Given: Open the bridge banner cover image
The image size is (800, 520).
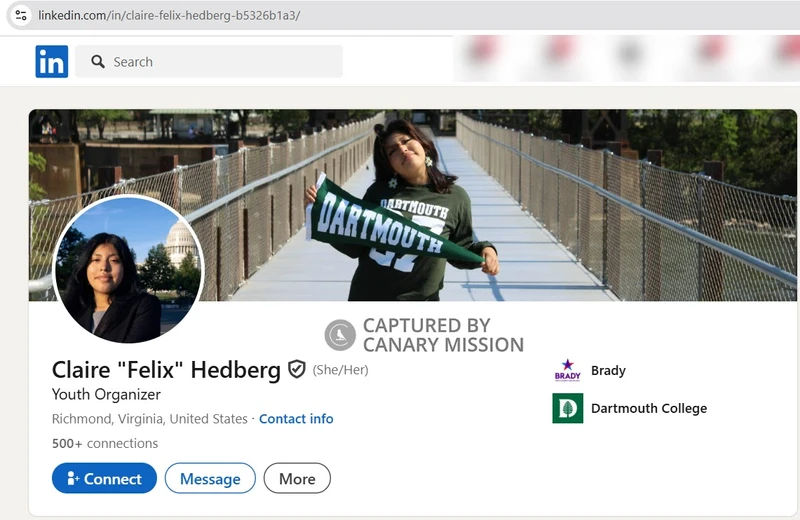Looking at the screenshot, I should click(x=600, y=200).
